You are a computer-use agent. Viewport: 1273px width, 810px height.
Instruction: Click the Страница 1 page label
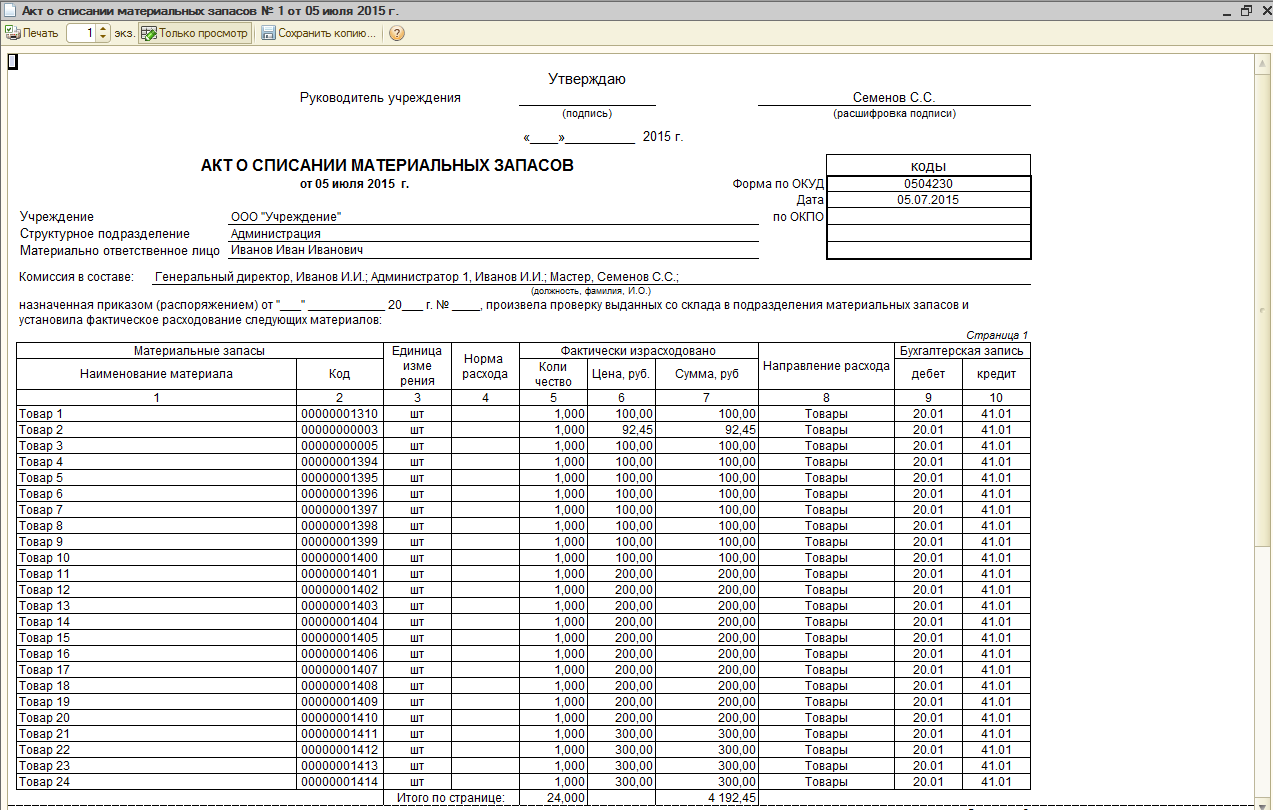997,335
